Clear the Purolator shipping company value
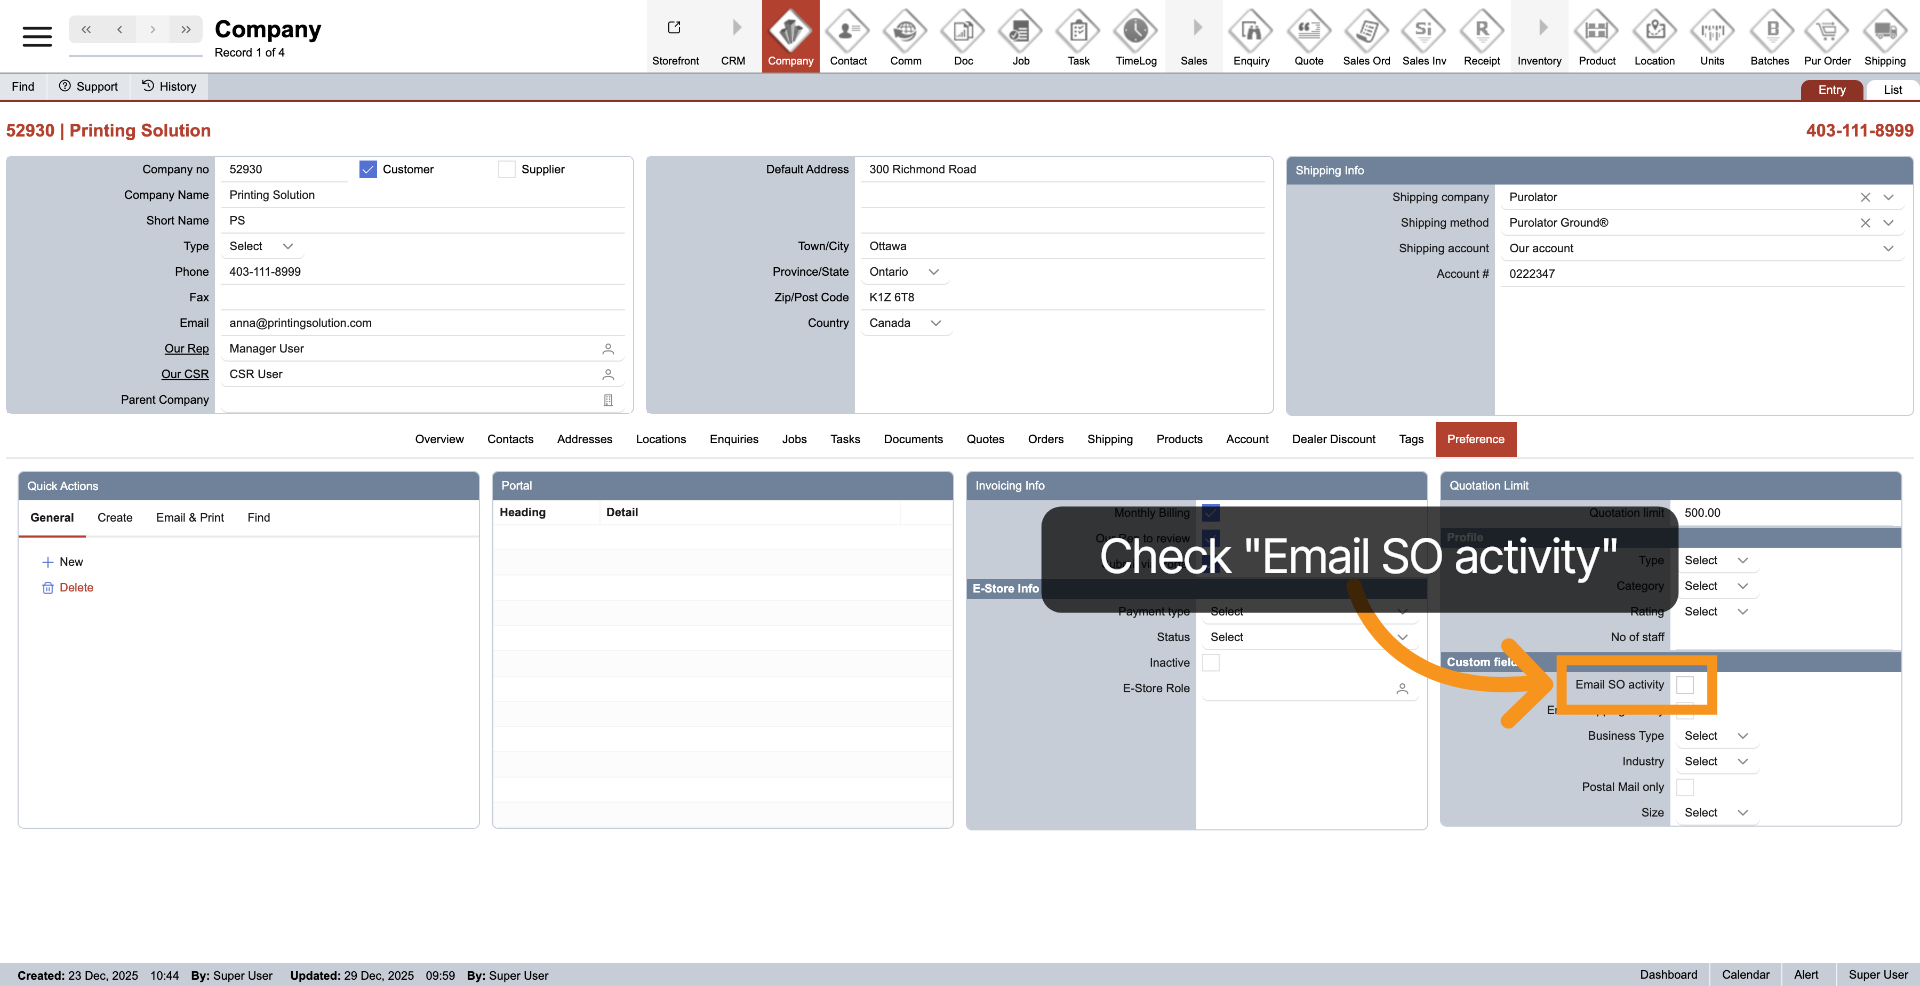 1865,198
